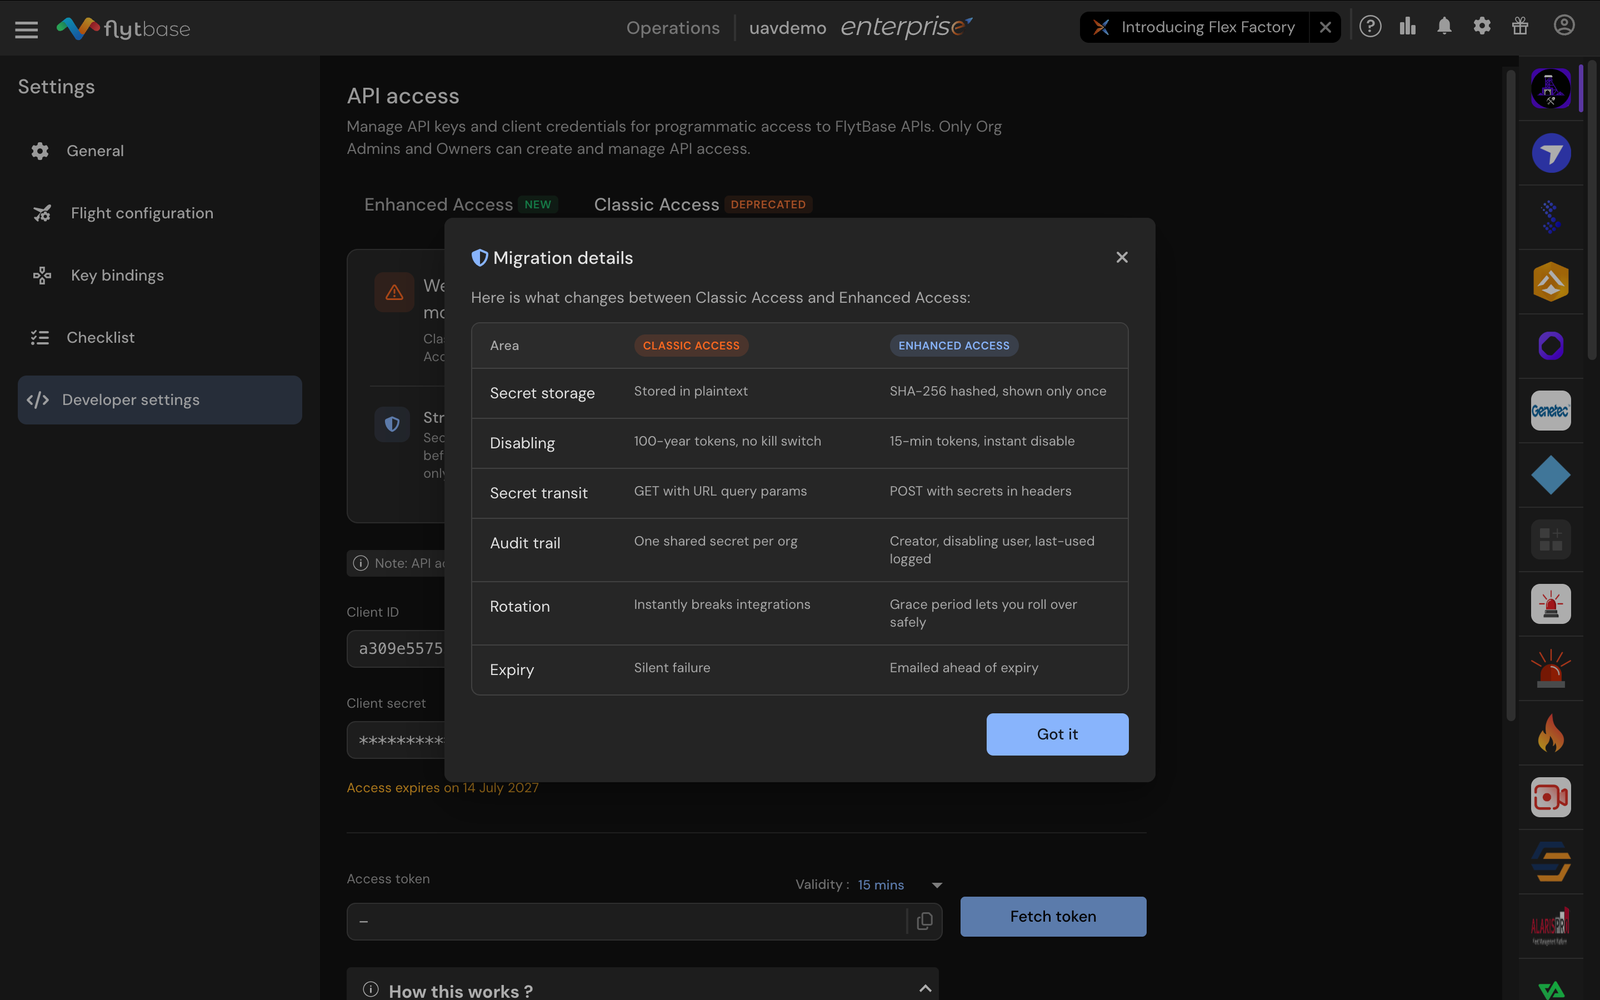Open Flight configuration settings
1600x1000 pixels.
pyautogui.click(x=160, y=213)
